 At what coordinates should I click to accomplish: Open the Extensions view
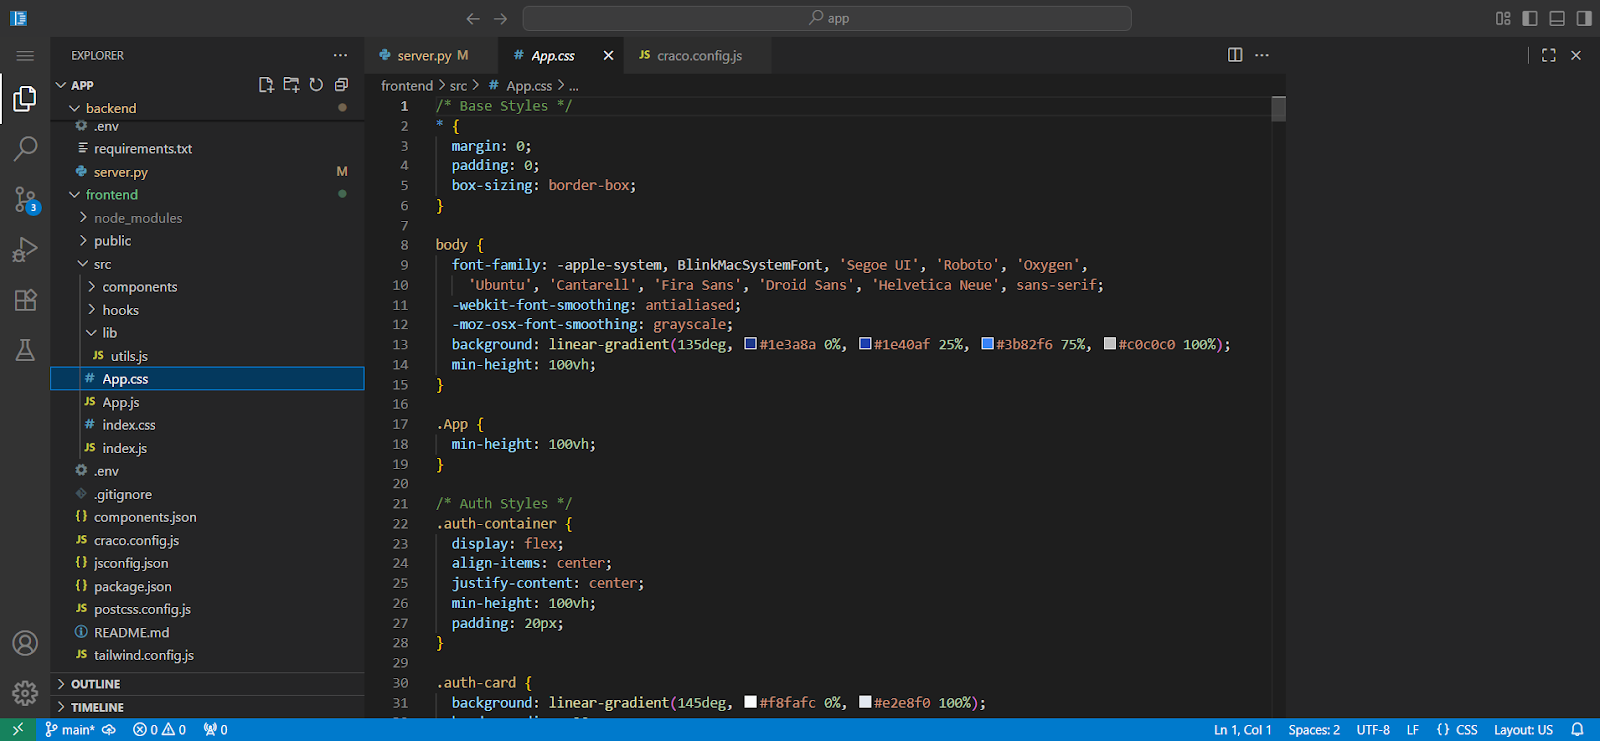click(x=25, y=300)
